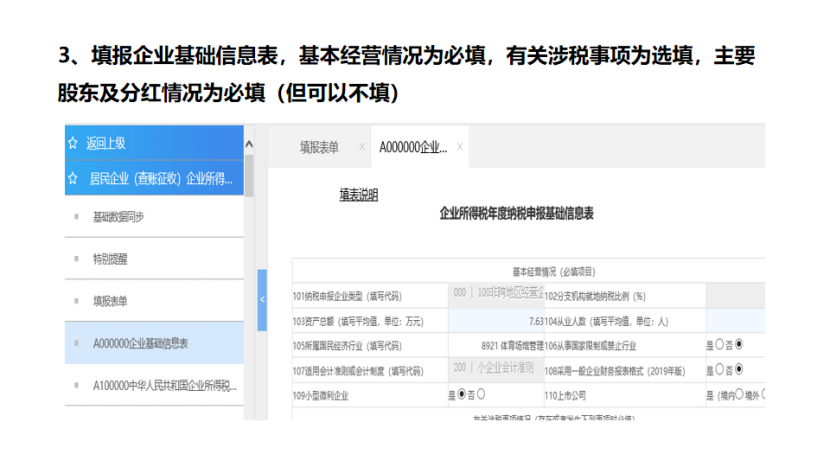Select 否 for 106从事国家限制或禁止行业
Image resolution: width=831 pixels, height=468 pixels.
pos(739,345)
